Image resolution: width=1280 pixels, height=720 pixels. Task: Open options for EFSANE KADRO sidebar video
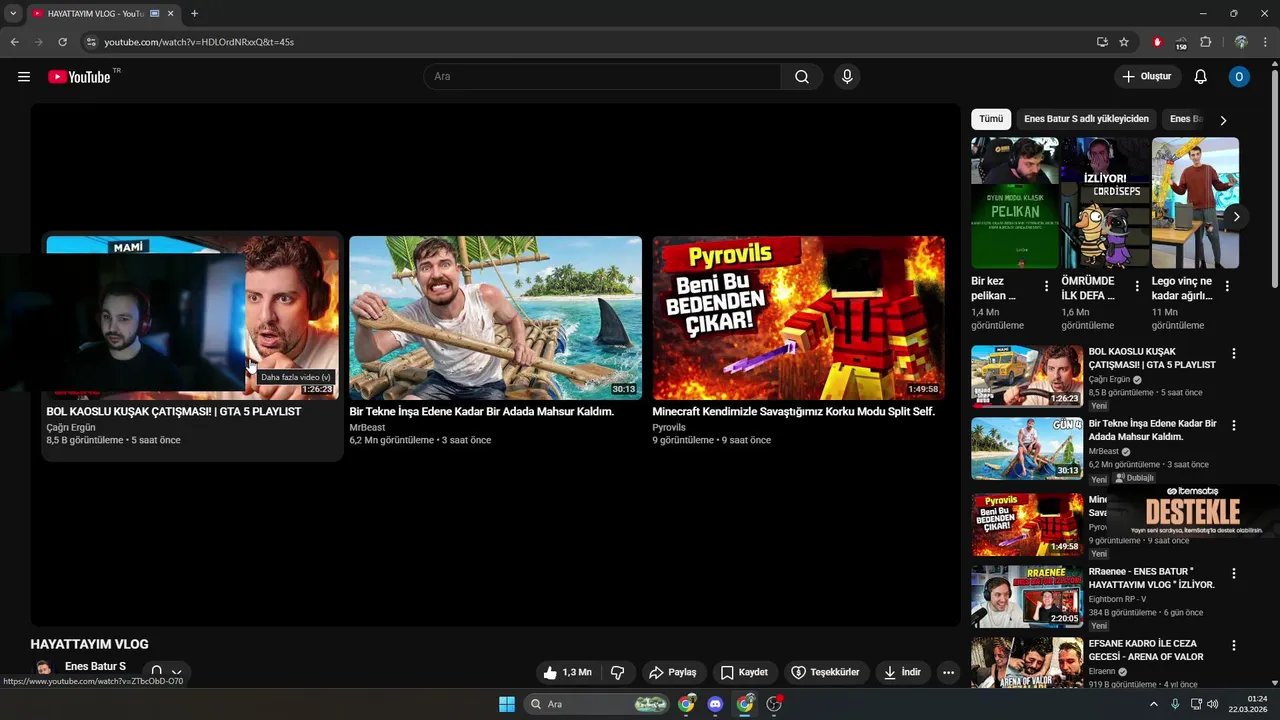(x=1234, y=646)
